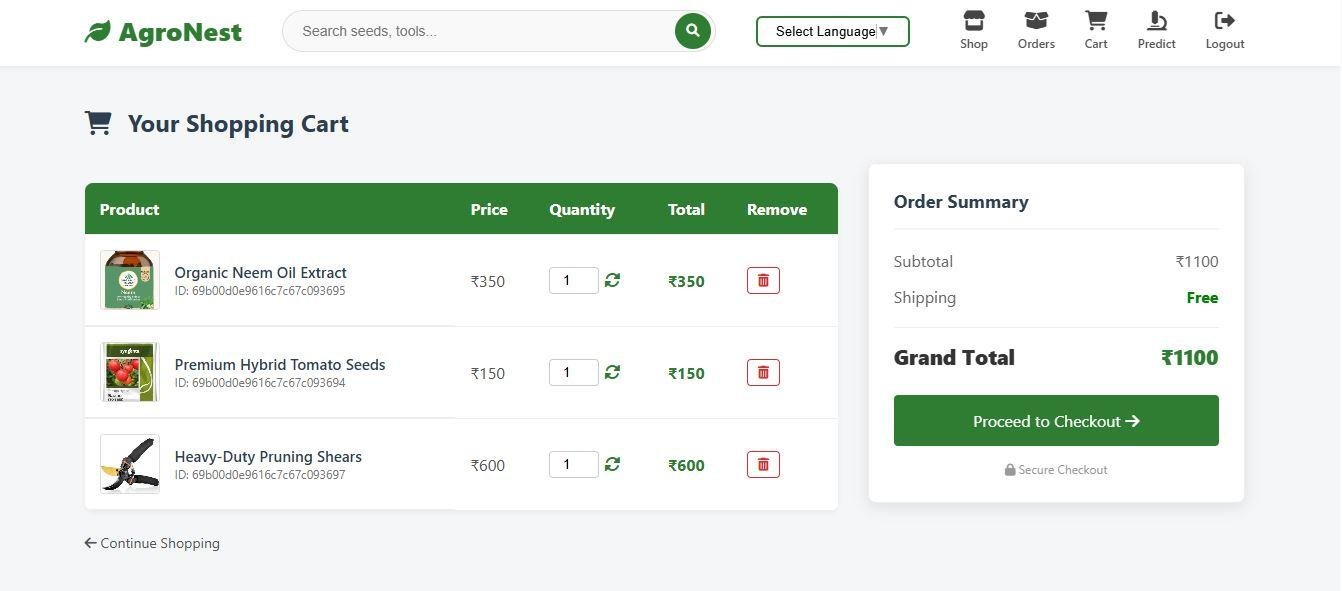The image size is (1342, 591).
Task: Proceed to Checkout
Action: [1056, 421]
